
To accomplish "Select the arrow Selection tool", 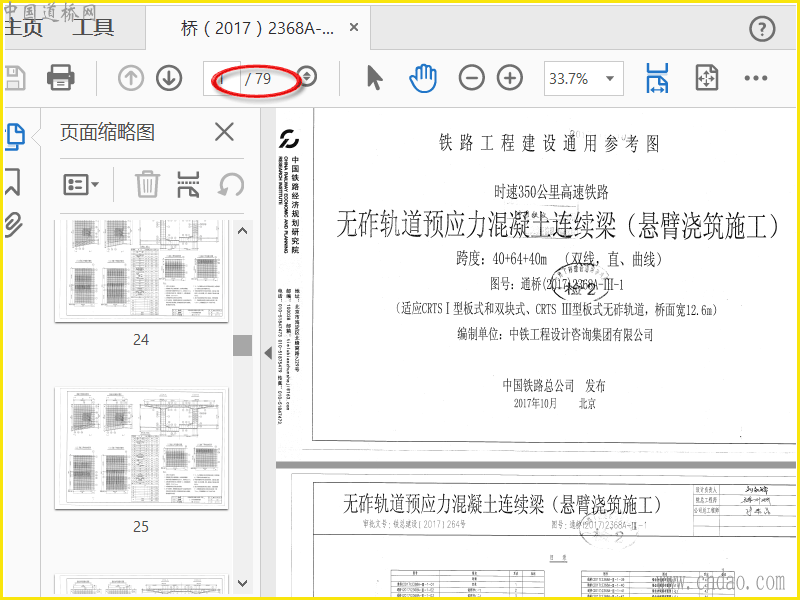I will click(x=374, y=78).
